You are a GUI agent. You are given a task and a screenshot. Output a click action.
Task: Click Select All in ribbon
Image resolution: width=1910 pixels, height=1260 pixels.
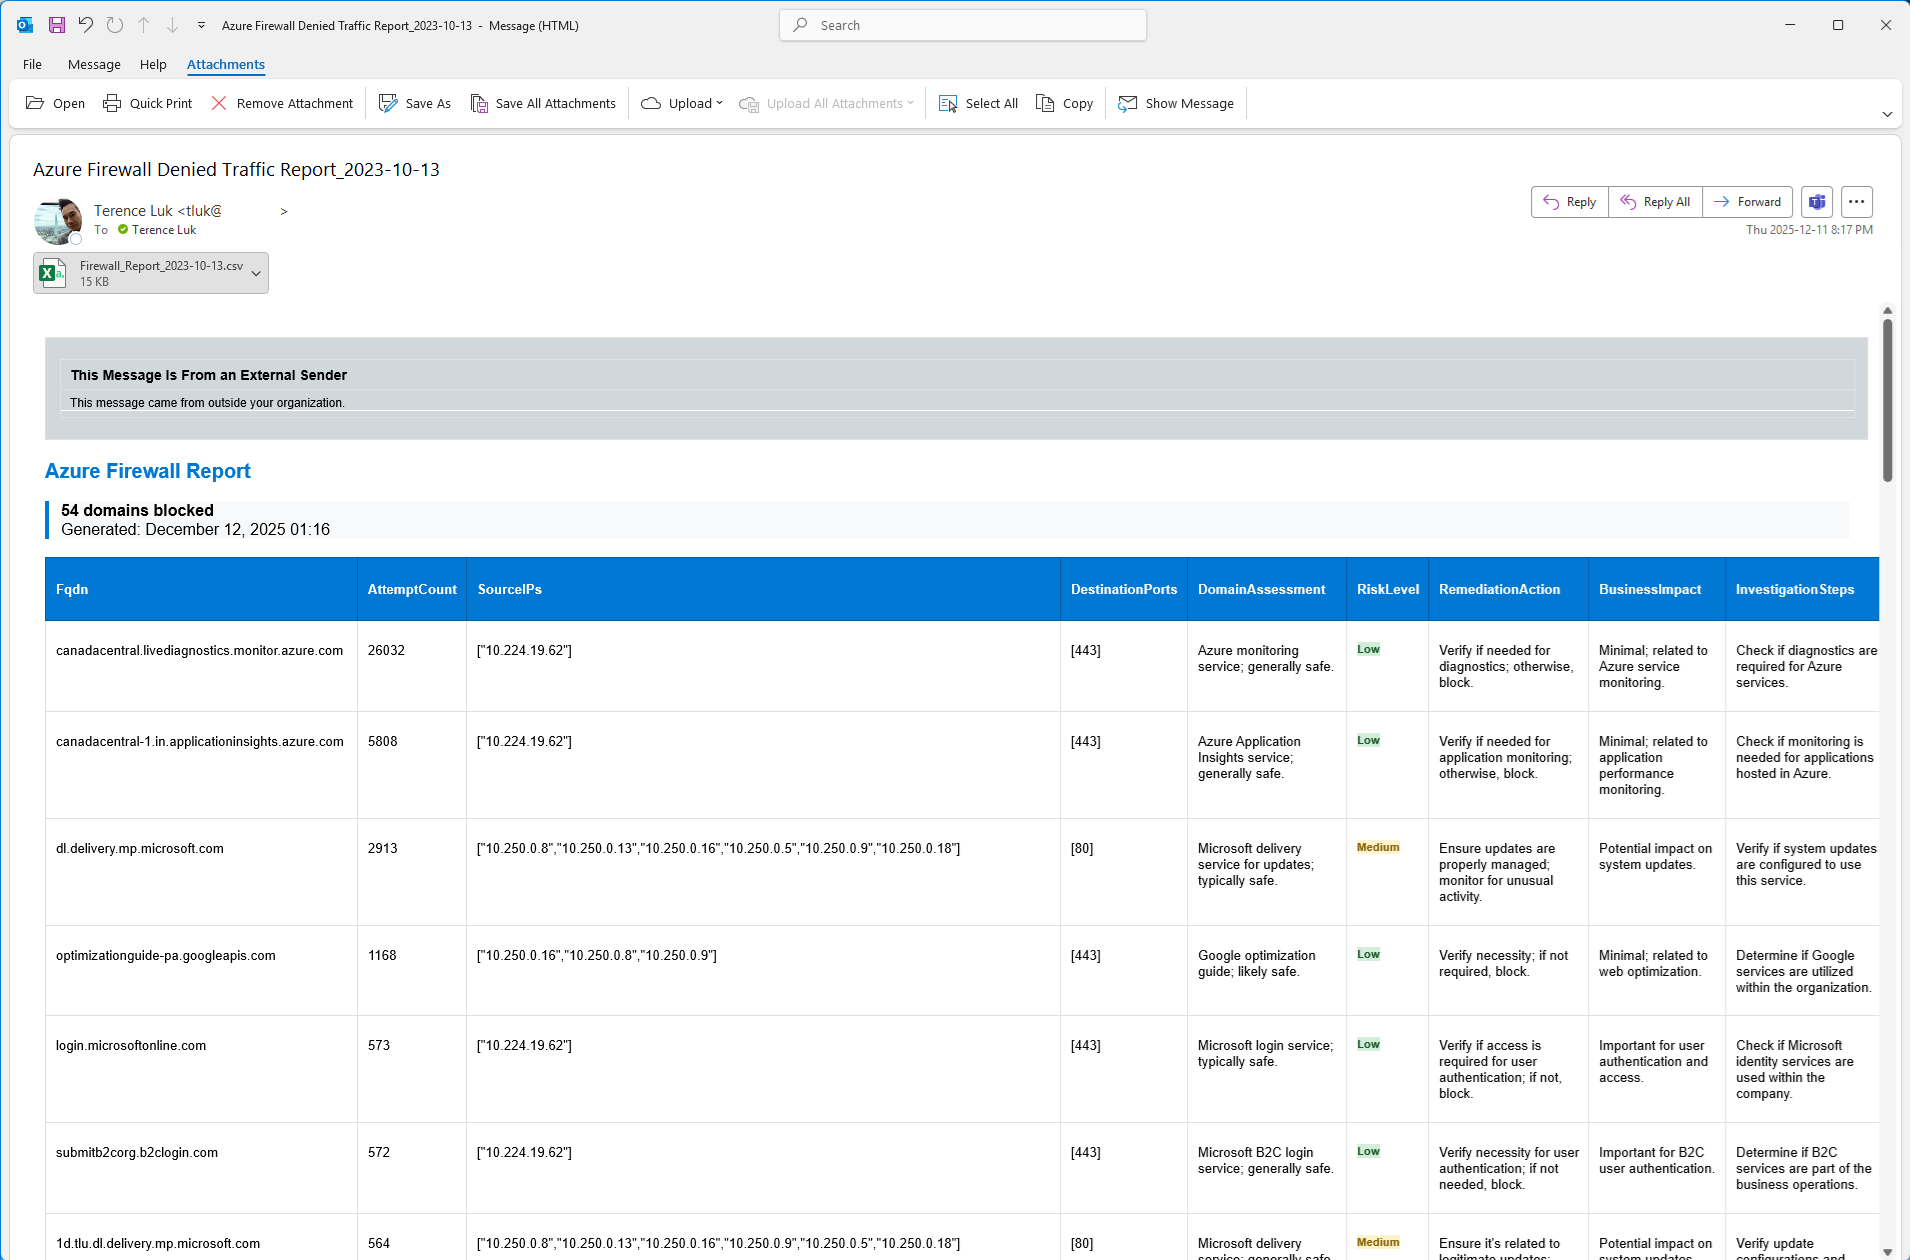tap(978, 103)
